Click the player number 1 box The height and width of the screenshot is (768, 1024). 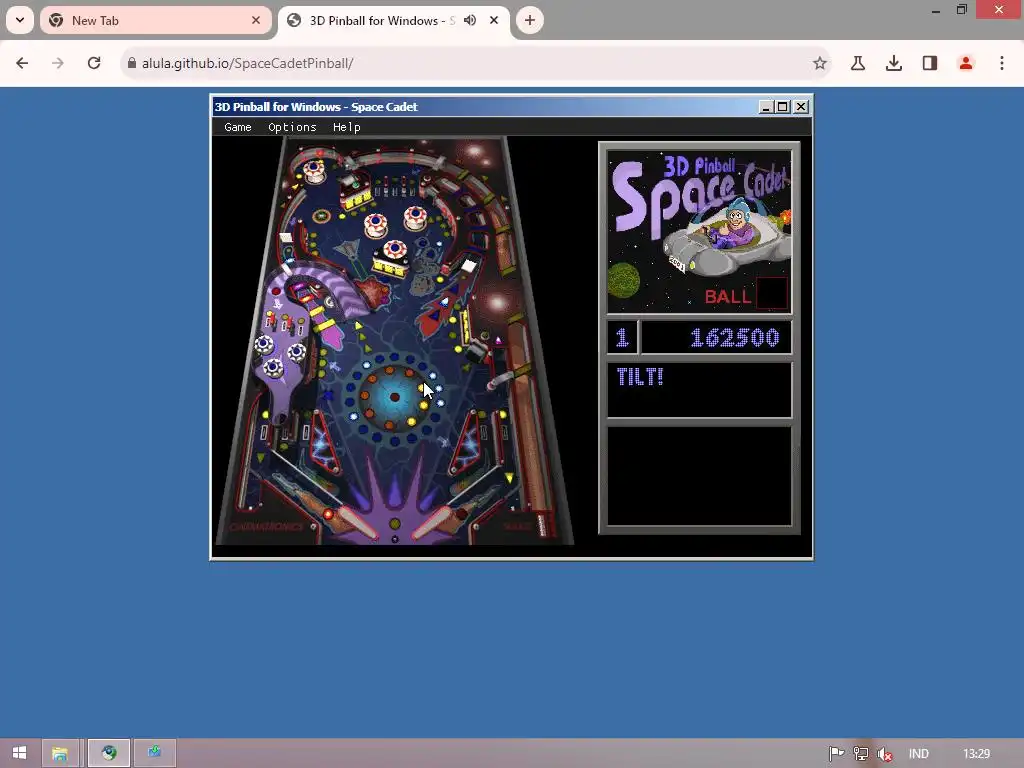[622, 338]
